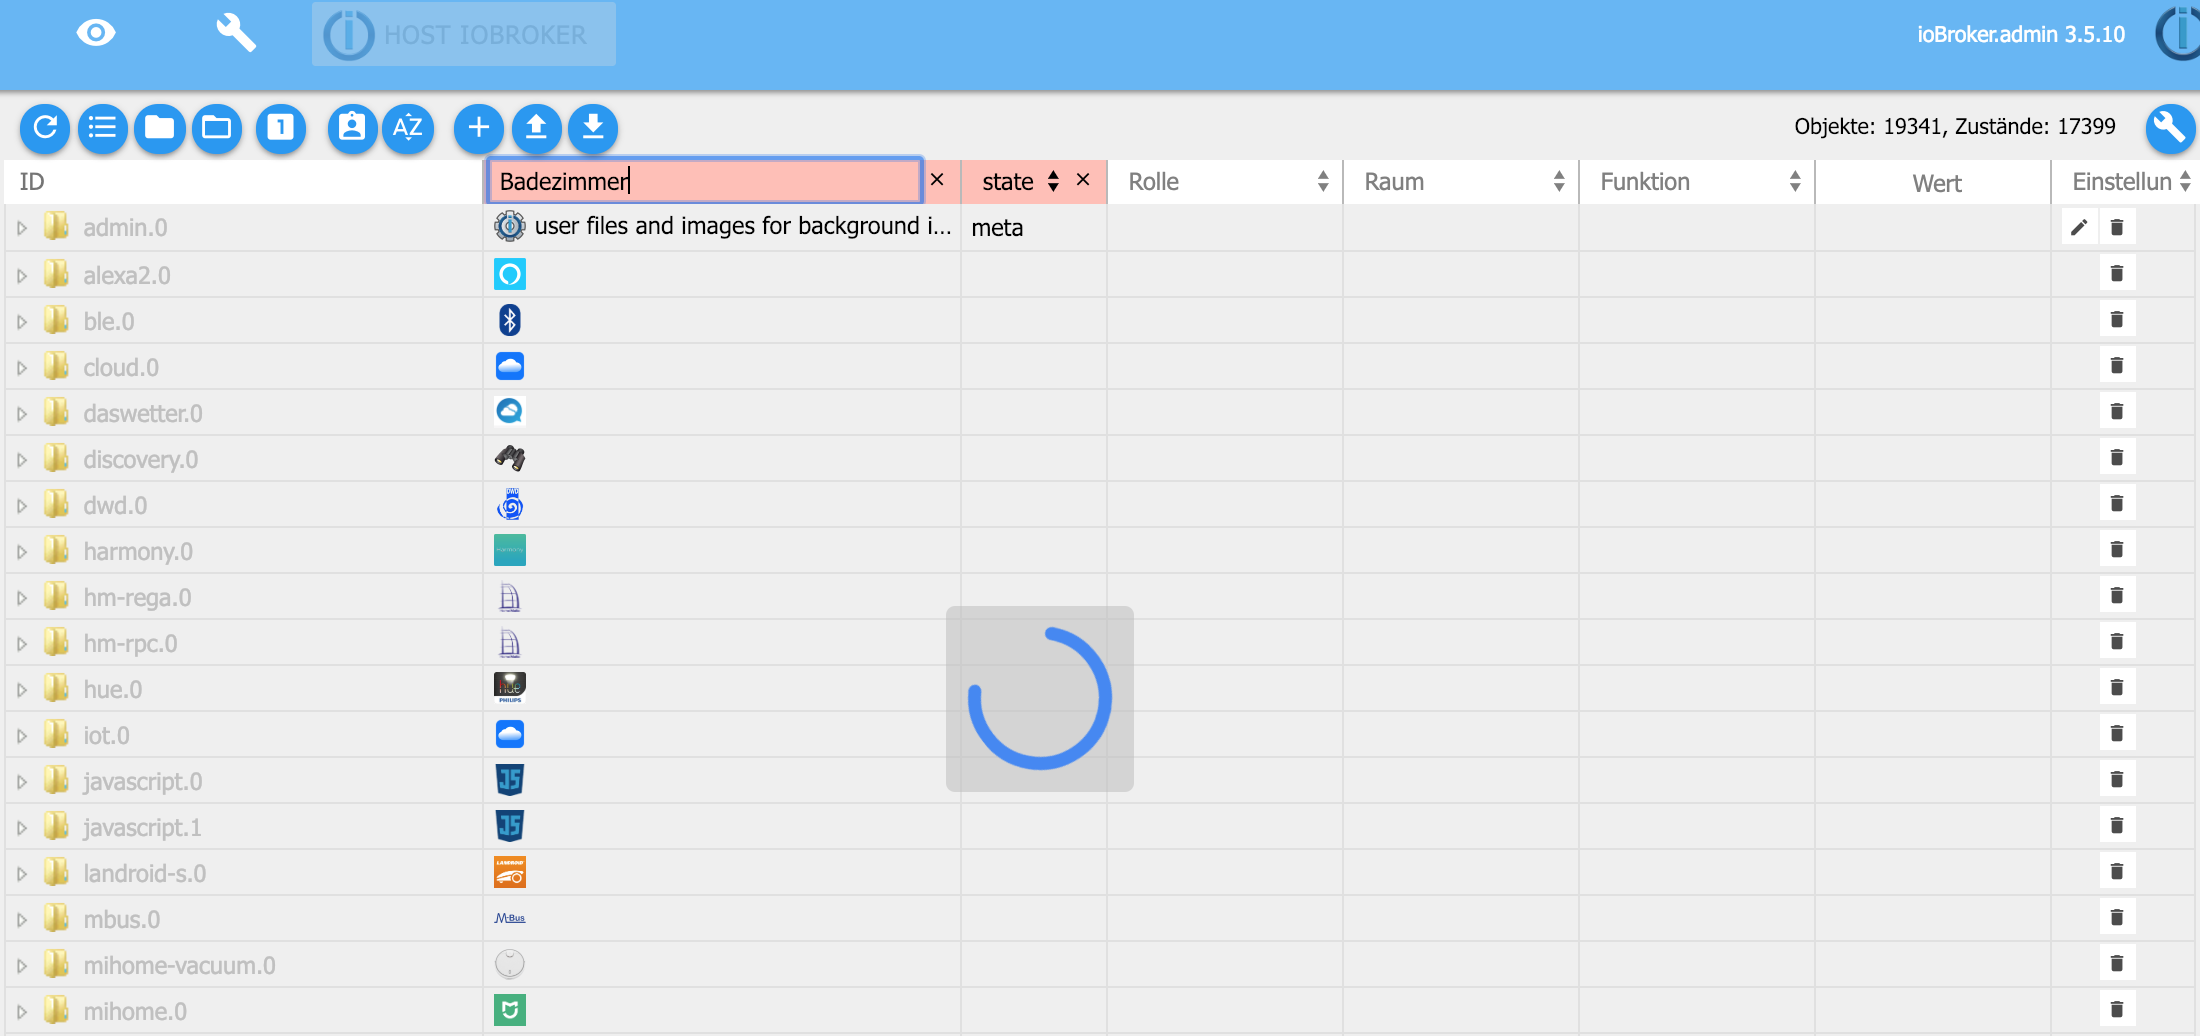Select the javascript.0 row label
Image resolution: width=2200 pixels, height=1036 pixels.
(143, 781)
